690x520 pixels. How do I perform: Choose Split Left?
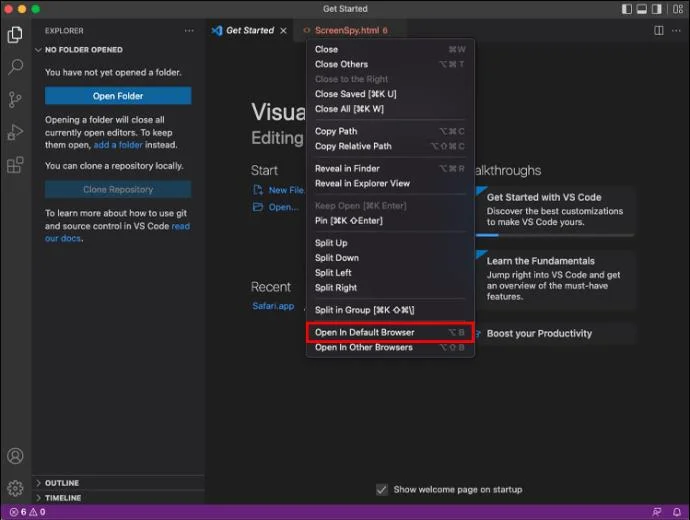point(390,273)
